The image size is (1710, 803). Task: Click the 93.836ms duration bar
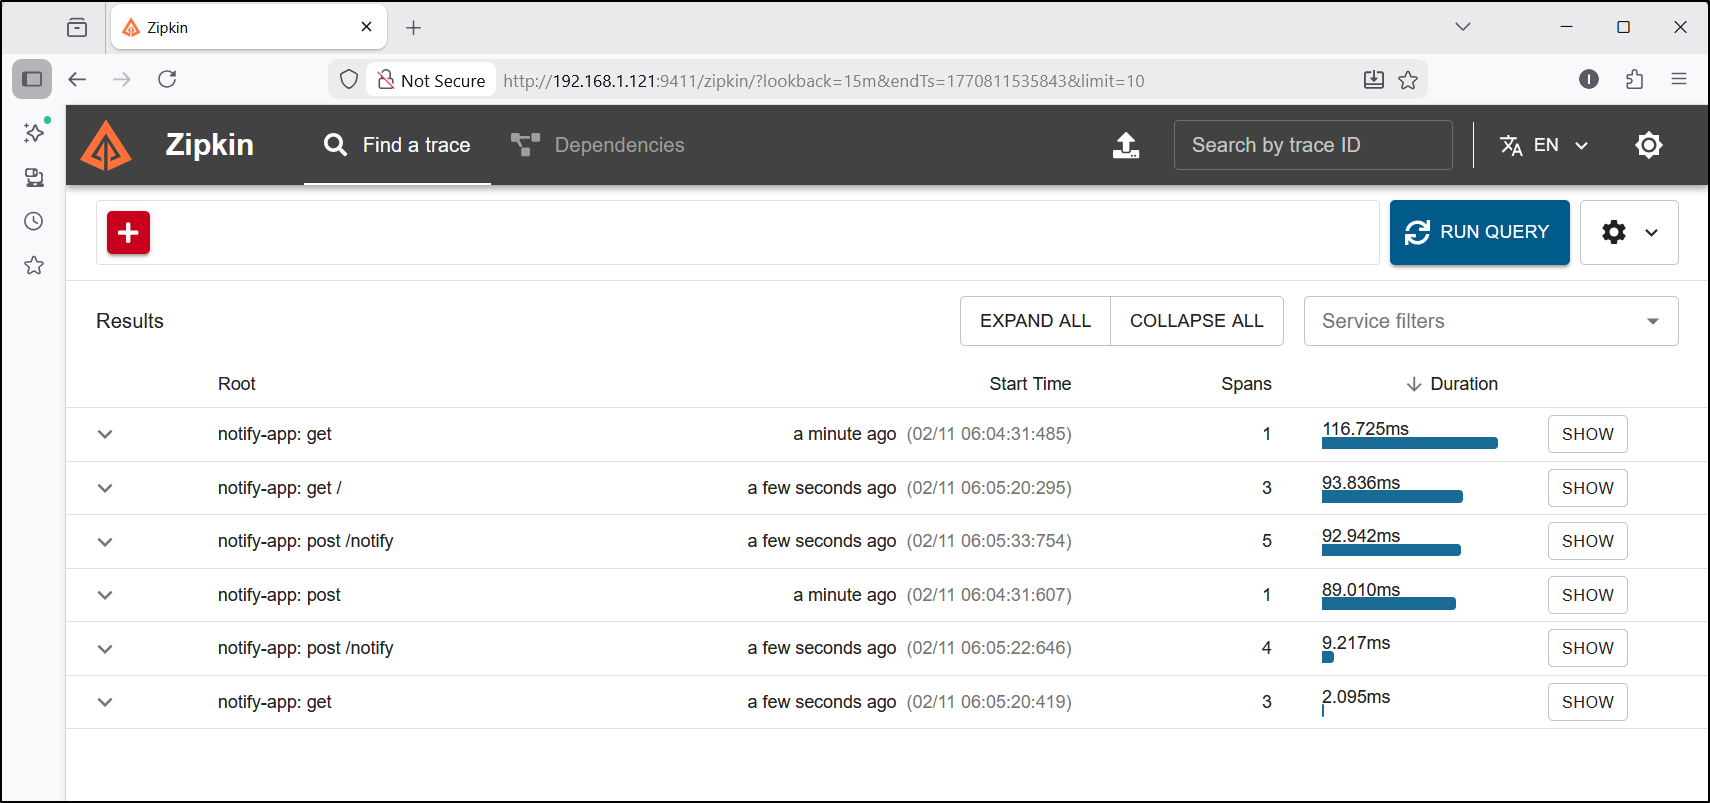1391,496
